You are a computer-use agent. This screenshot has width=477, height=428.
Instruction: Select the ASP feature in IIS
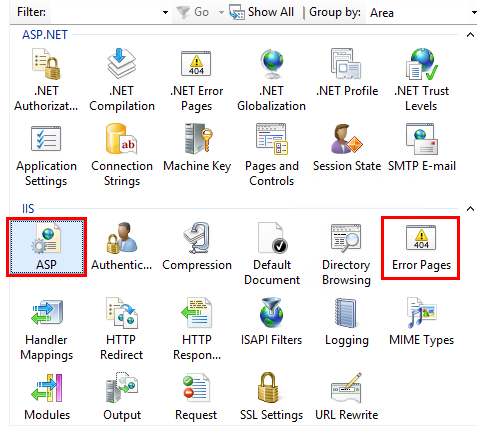point(47,247)
